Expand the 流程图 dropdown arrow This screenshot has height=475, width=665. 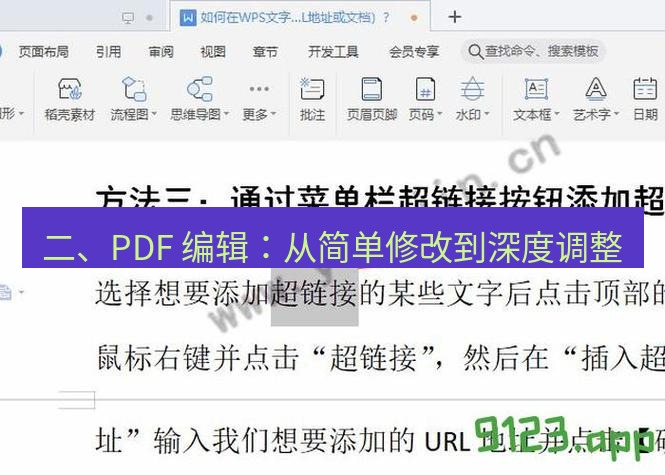154,114
